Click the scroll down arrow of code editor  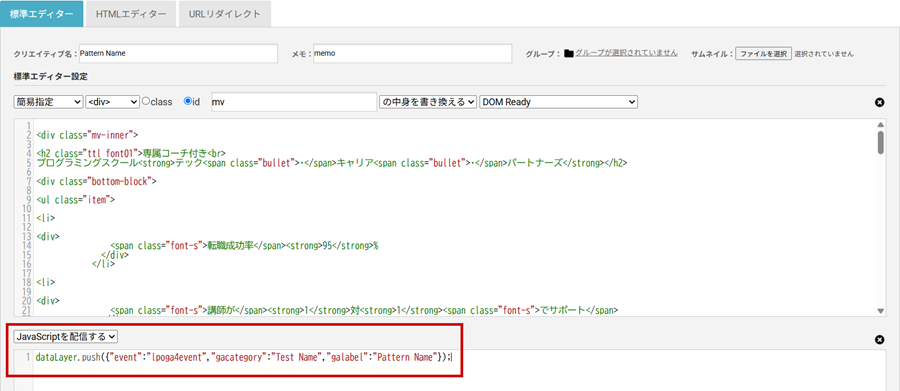coord(880,311)
